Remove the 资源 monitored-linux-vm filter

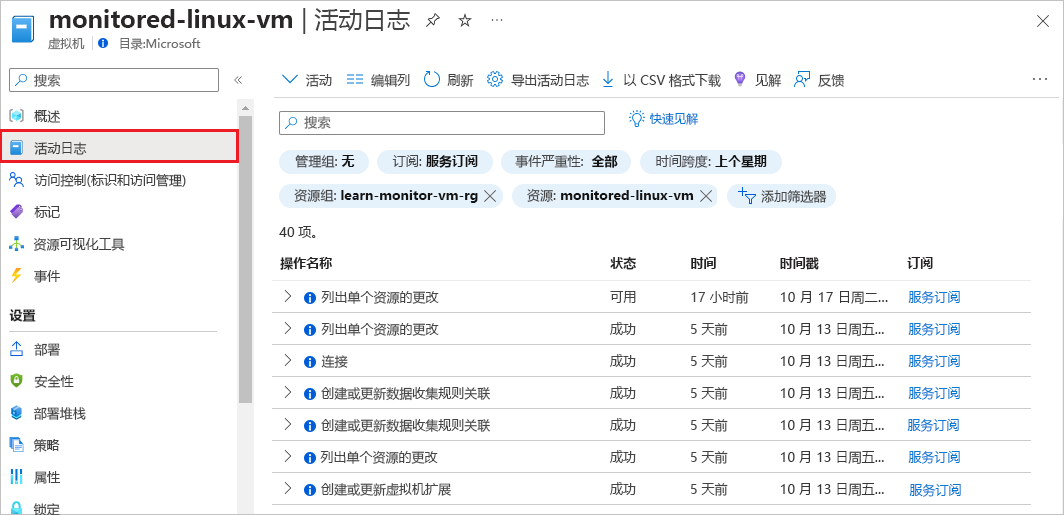click(x=706, y=196)
